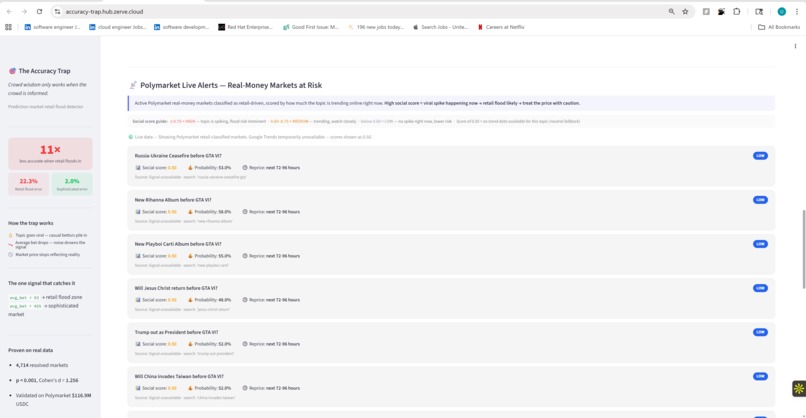Open the black bird-shaped extension icon
806x418 pixels.
721,11
